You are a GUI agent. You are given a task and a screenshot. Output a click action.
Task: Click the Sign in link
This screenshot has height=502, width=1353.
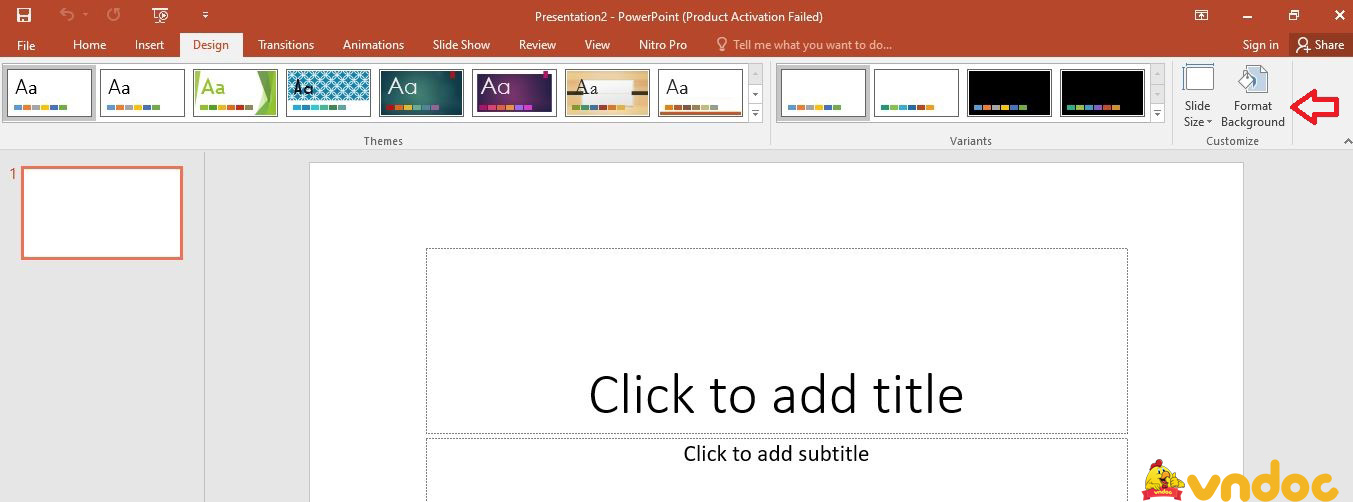(1260, 44)
